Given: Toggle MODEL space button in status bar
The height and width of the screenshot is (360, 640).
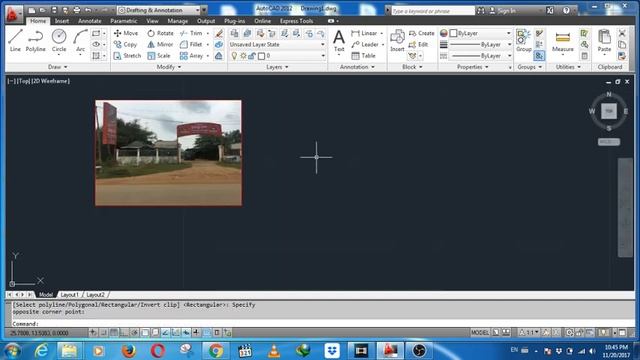Looking at the screenshot, I should 480,333.
